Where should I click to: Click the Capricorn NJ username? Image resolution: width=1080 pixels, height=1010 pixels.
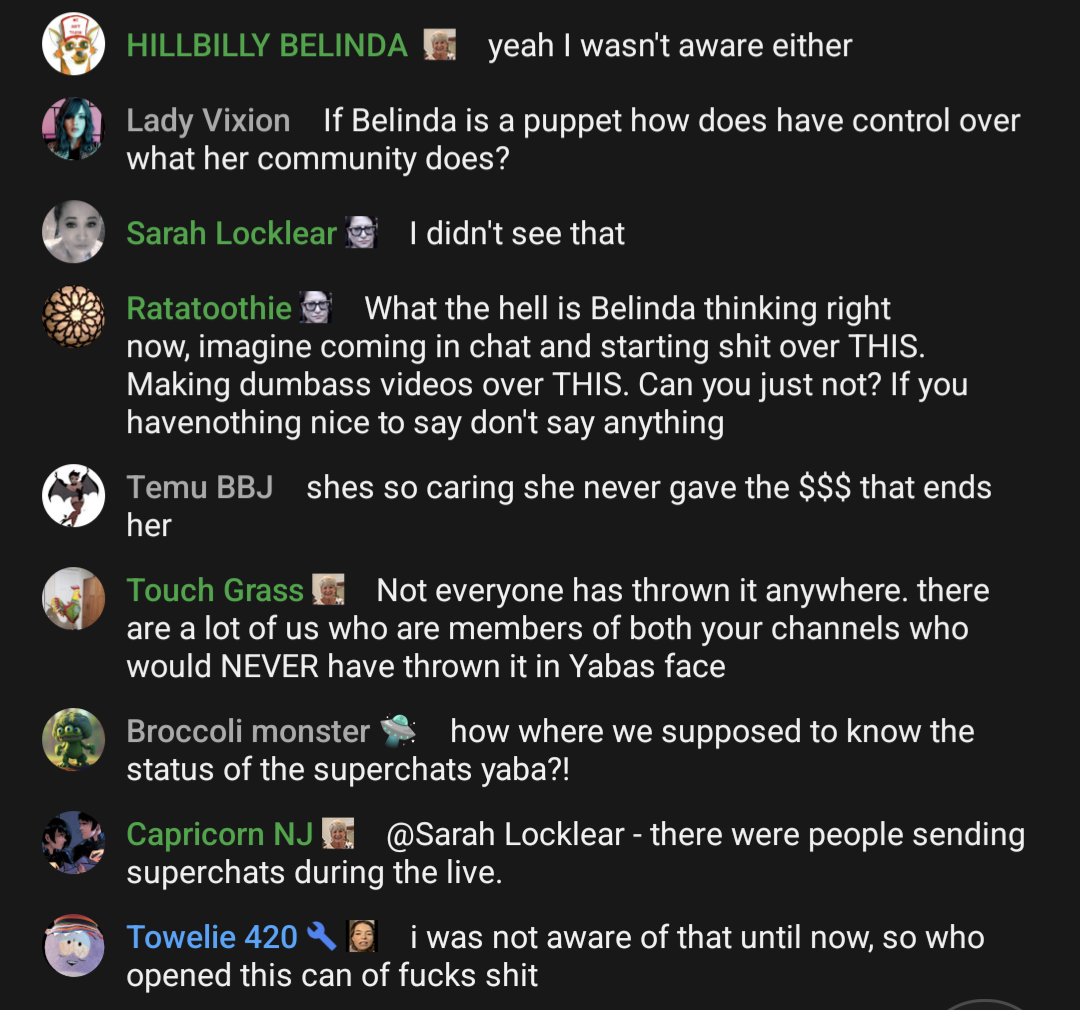(x=220, y=834)
